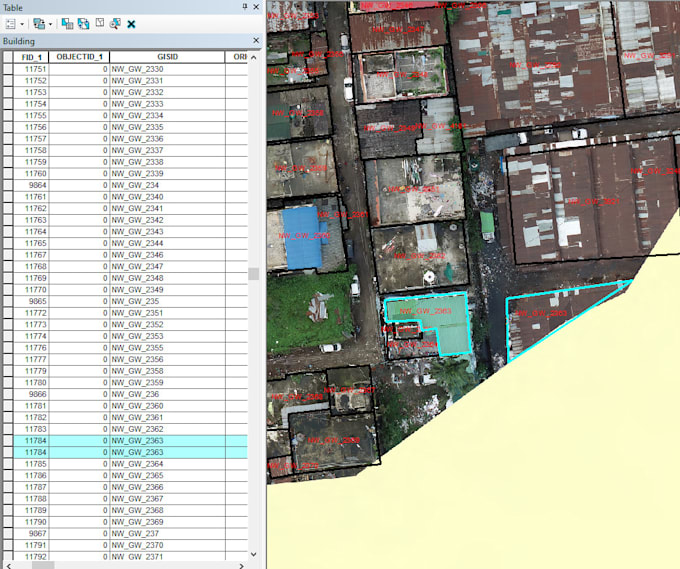Click the GISID cell NW_GW_2367

click(x=167, y=499)
